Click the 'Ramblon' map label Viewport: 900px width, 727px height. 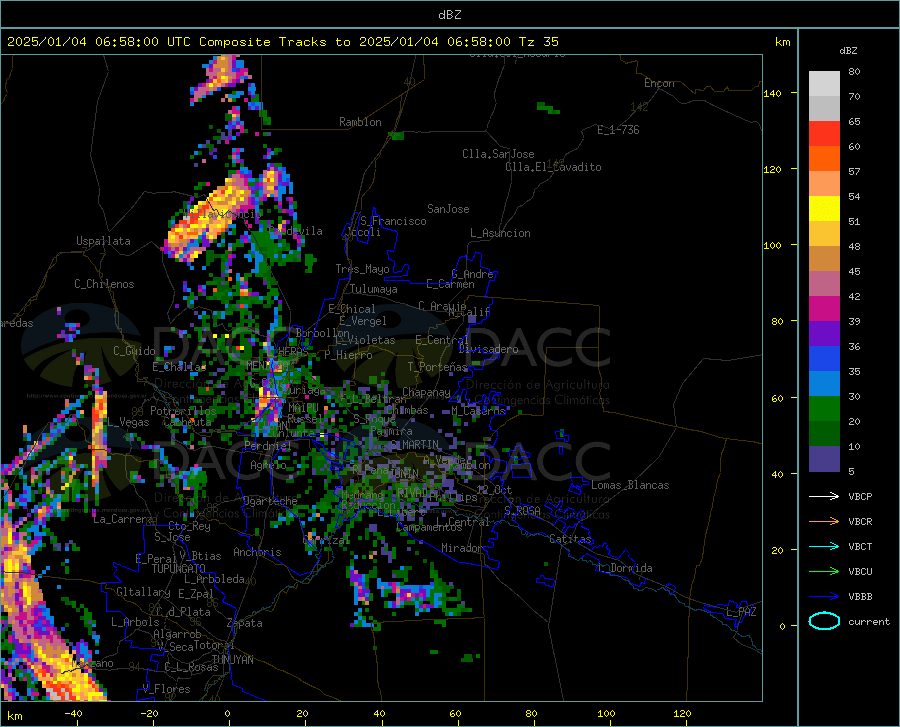click(360, 122)
